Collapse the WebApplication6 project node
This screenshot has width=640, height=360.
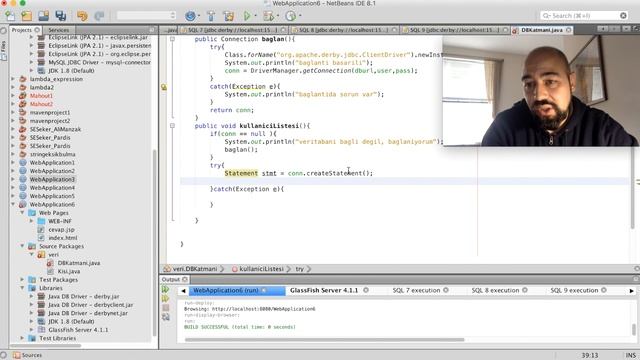point(13,204)
